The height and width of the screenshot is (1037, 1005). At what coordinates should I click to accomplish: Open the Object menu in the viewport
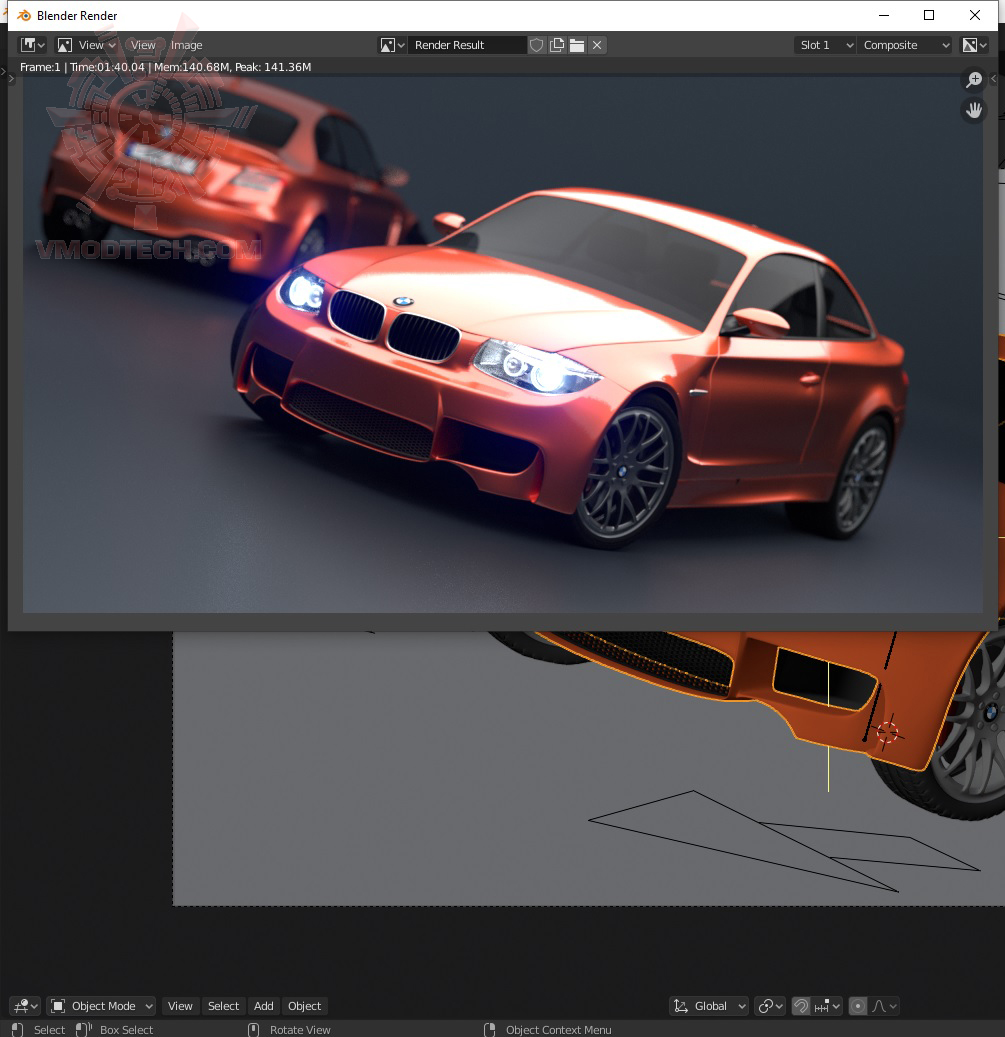(304, 1006)
